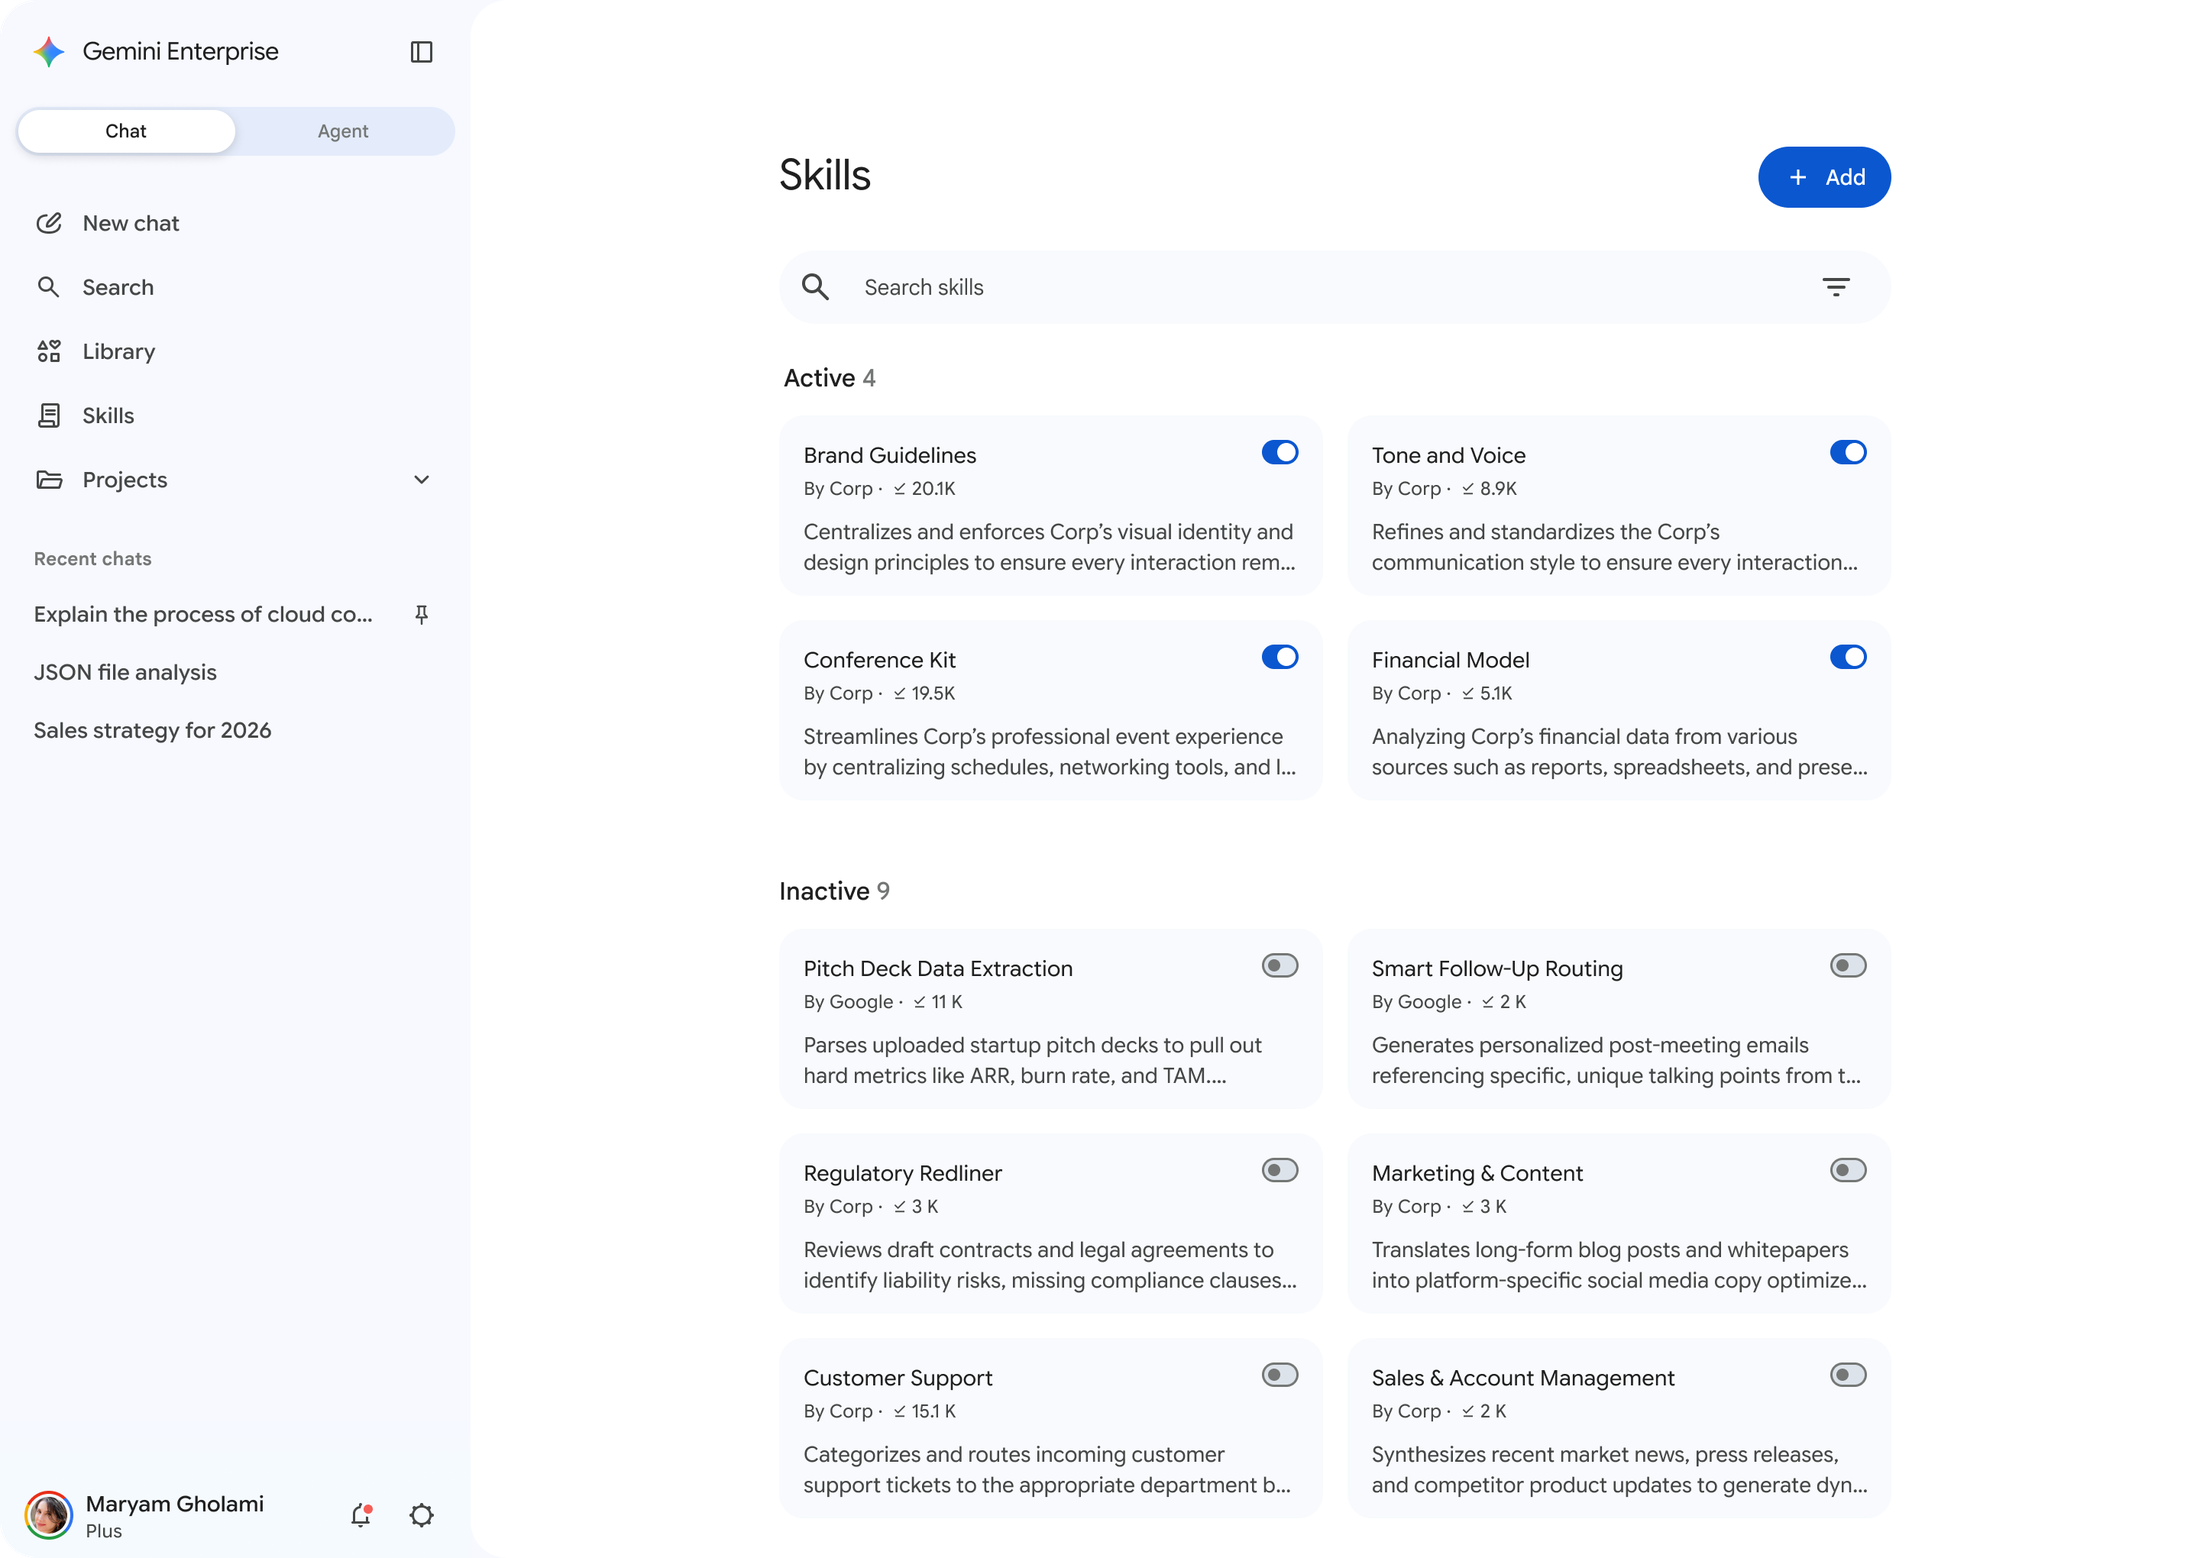This screenshot has height=1558, width=2200.
Task: Click Conference Kit description text
Action: coord(1049,752)
